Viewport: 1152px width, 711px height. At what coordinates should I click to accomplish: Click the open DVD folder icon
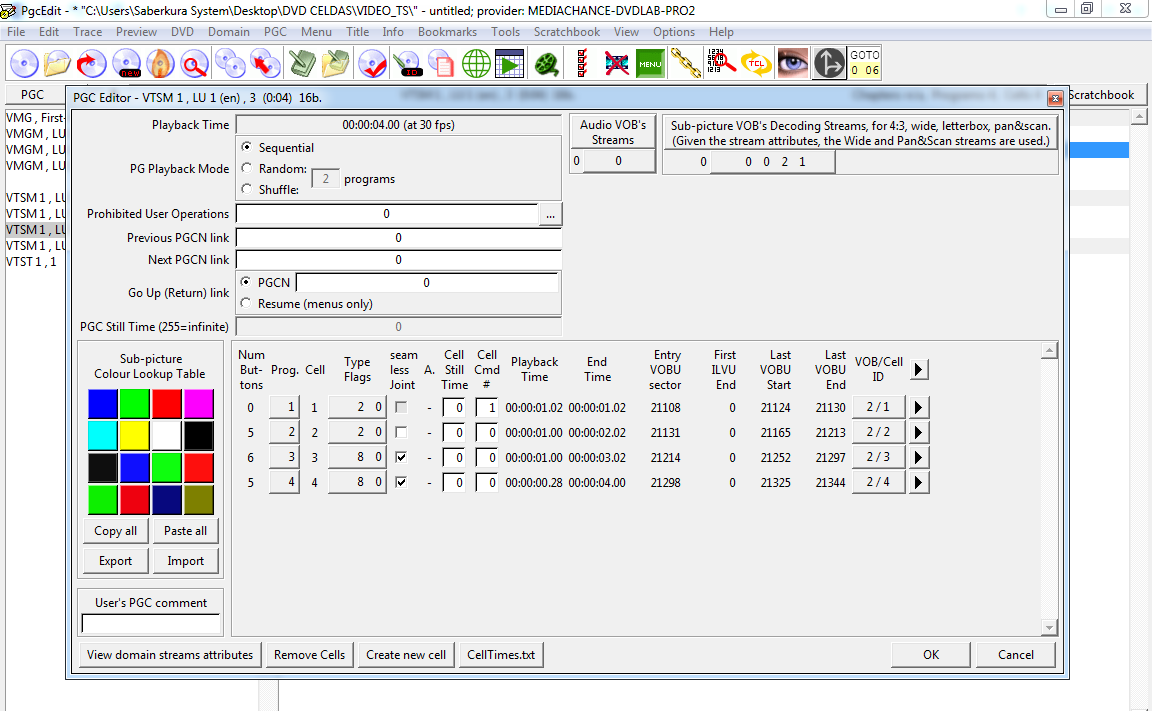coord(58,64)
